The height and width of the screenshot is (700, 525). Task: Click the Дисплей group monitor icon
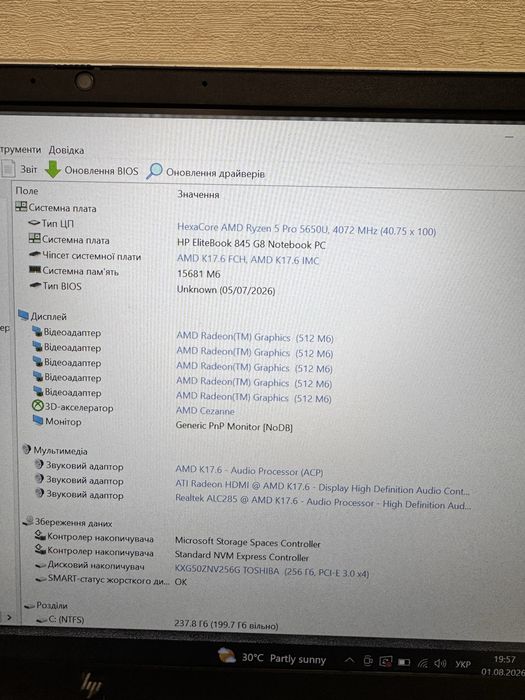click(x=23, y=316)
